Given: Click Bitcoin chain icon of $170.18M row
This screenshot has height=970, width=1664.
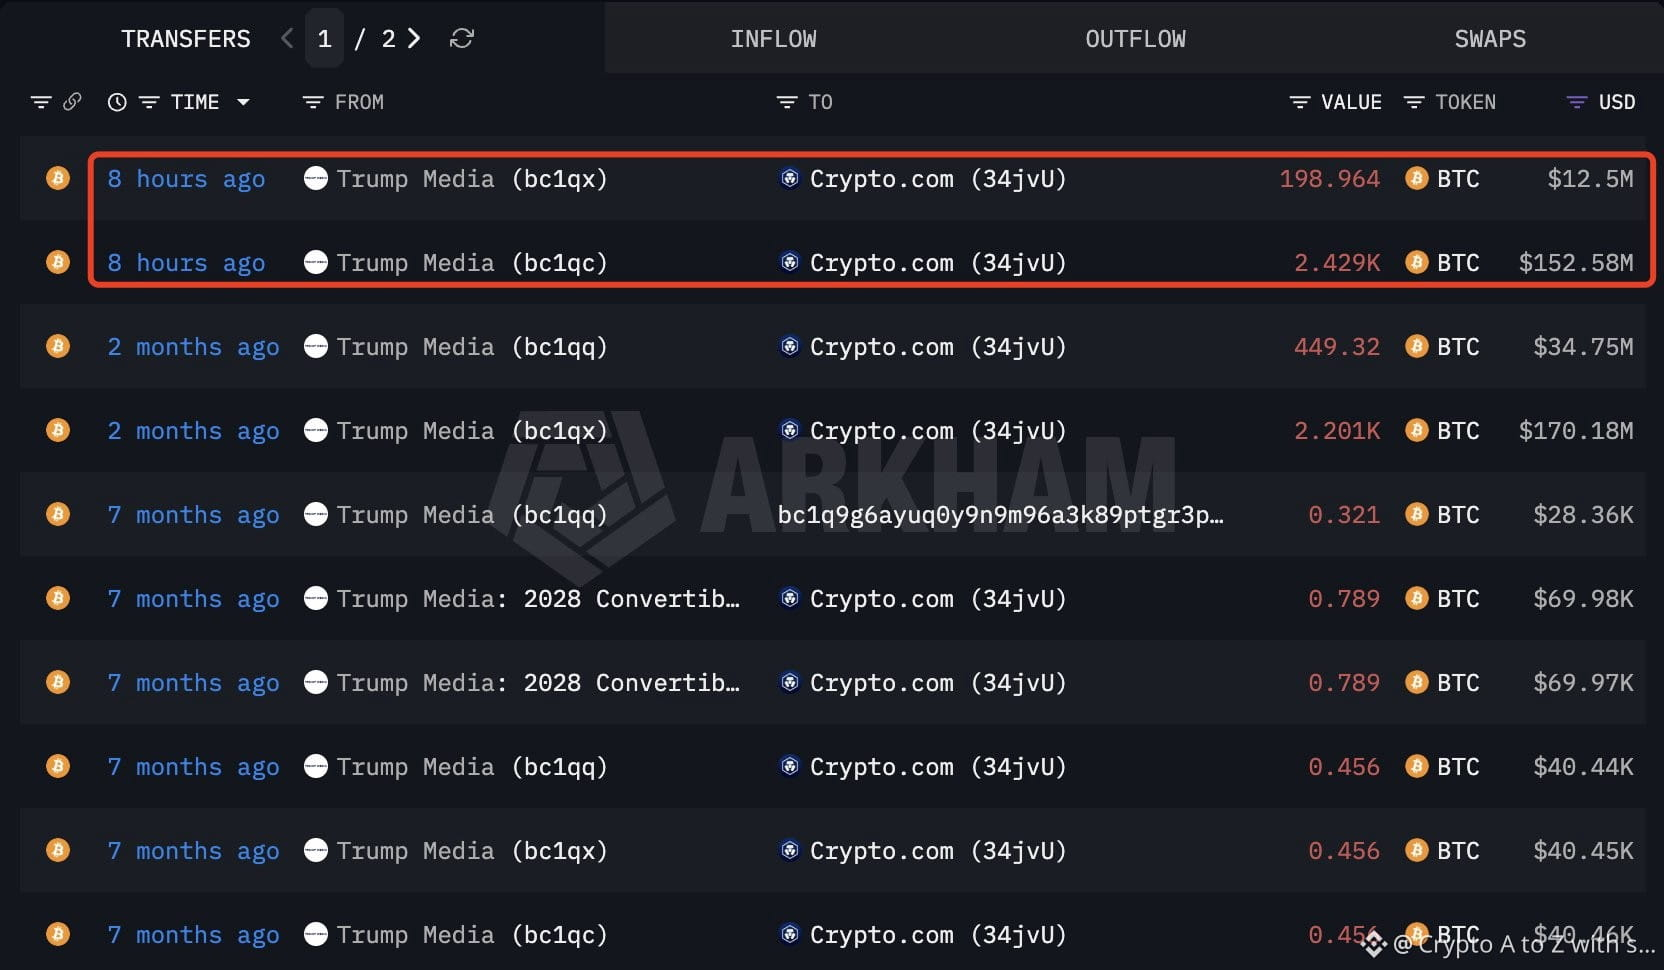Looking at the screenshot, I should [58, 430].
